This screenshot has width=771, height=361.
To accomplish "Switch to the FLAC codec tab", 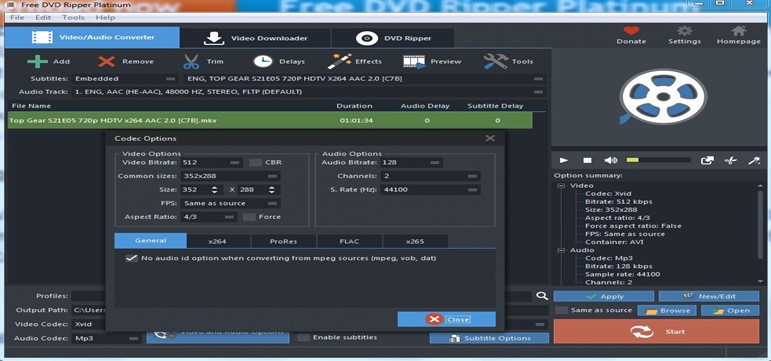I will click(349, 241).
